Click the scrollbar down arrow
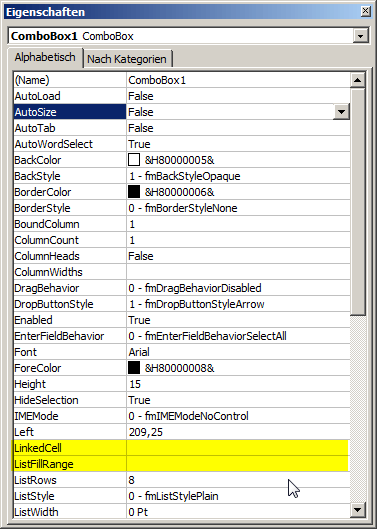This screenshot has height=529, width=377. [357, 510]
